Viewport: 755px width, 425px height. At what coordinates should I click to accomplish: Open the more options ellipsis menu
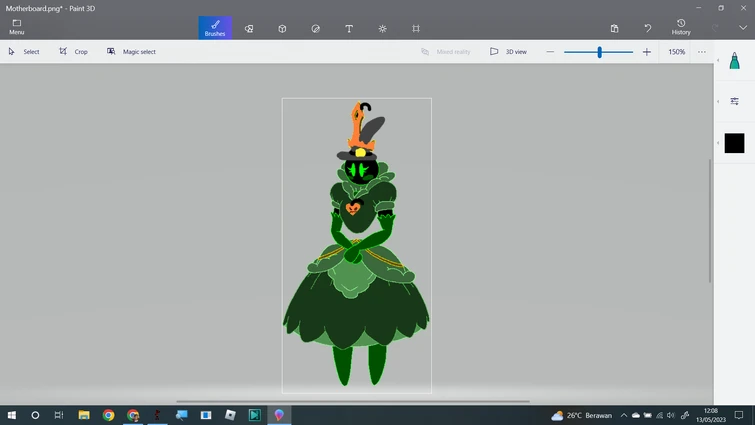(701, 52)
